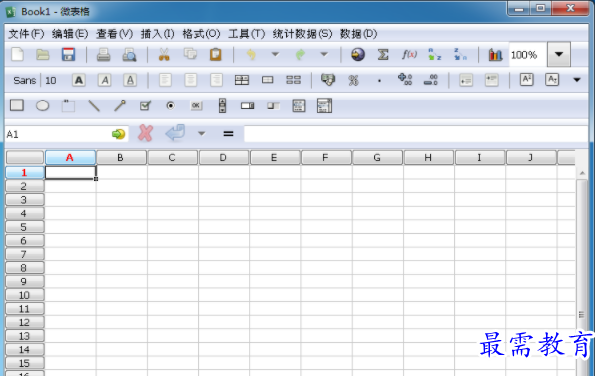Redo with the green arrow icon
The width and height of the screenshot is (601, 376).
click(300, 54)
